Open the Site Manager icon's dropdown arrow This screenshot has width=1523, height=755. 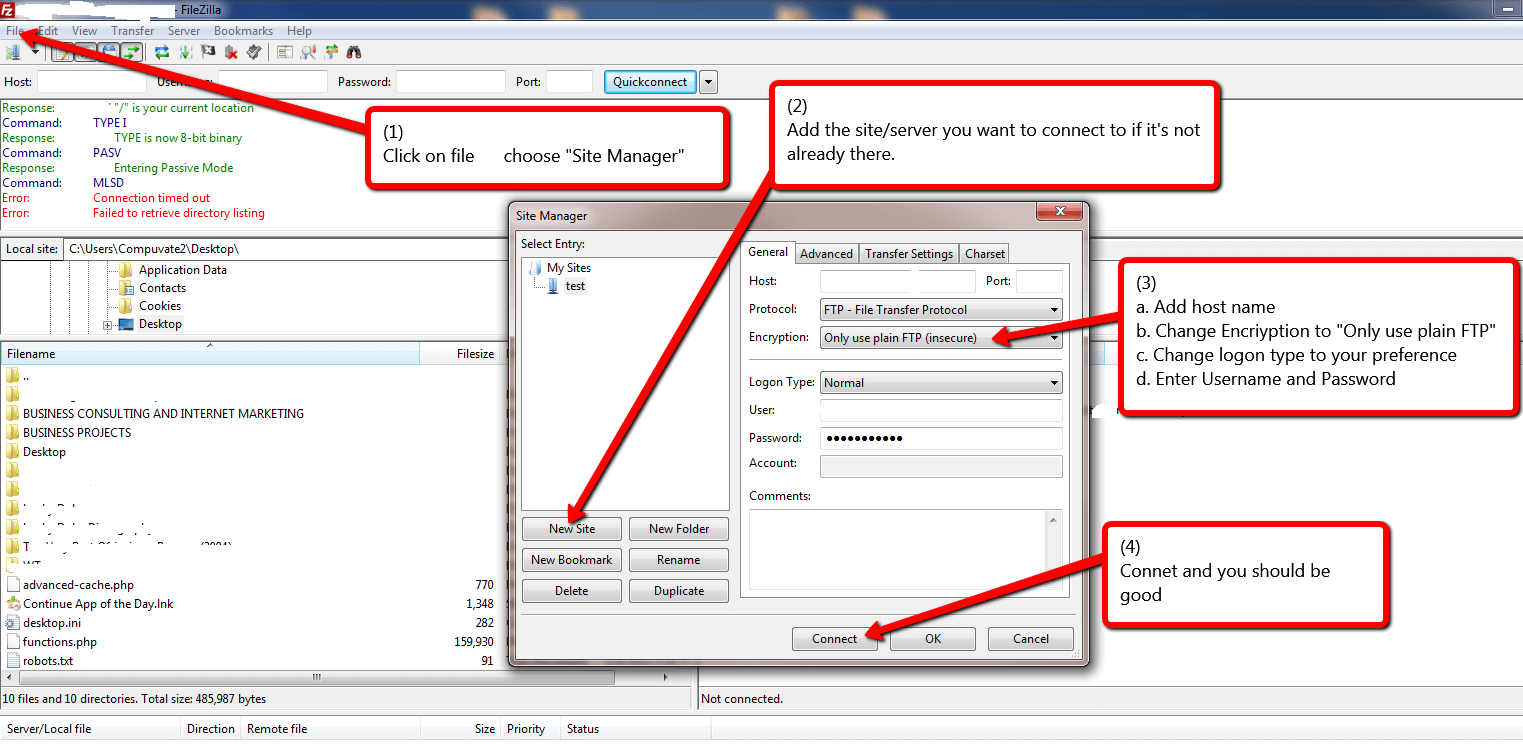point(35,51)
